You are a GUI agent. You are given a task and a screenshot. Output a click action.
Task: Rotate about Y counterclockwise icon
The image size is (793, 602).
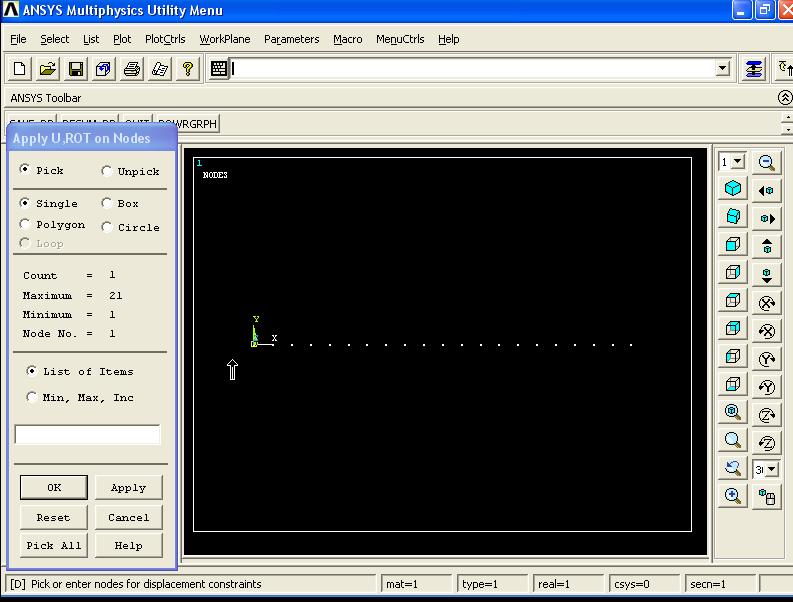click(x=766, y=388)
